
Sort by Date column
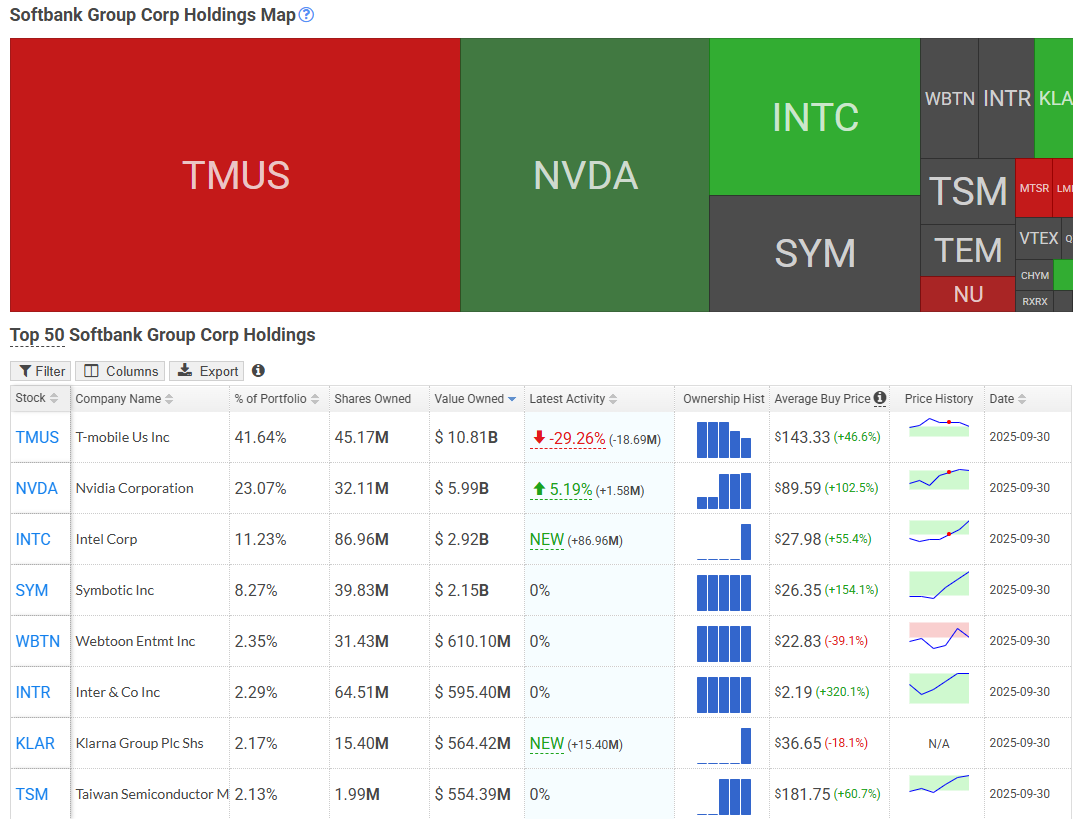coord(1007,399)
